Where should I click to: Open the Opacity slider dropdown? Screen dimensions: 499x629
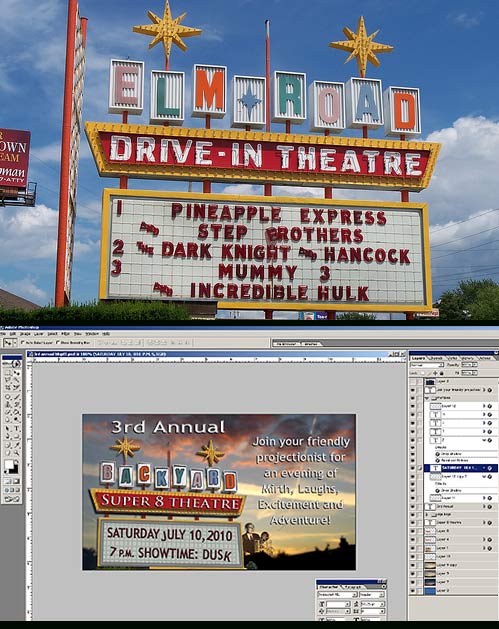(475, 365)
